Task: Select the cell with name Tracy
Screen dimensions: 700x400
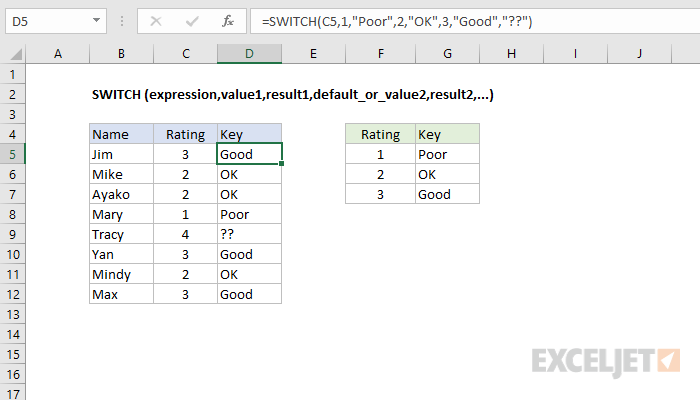Action: tap(121, 234)
